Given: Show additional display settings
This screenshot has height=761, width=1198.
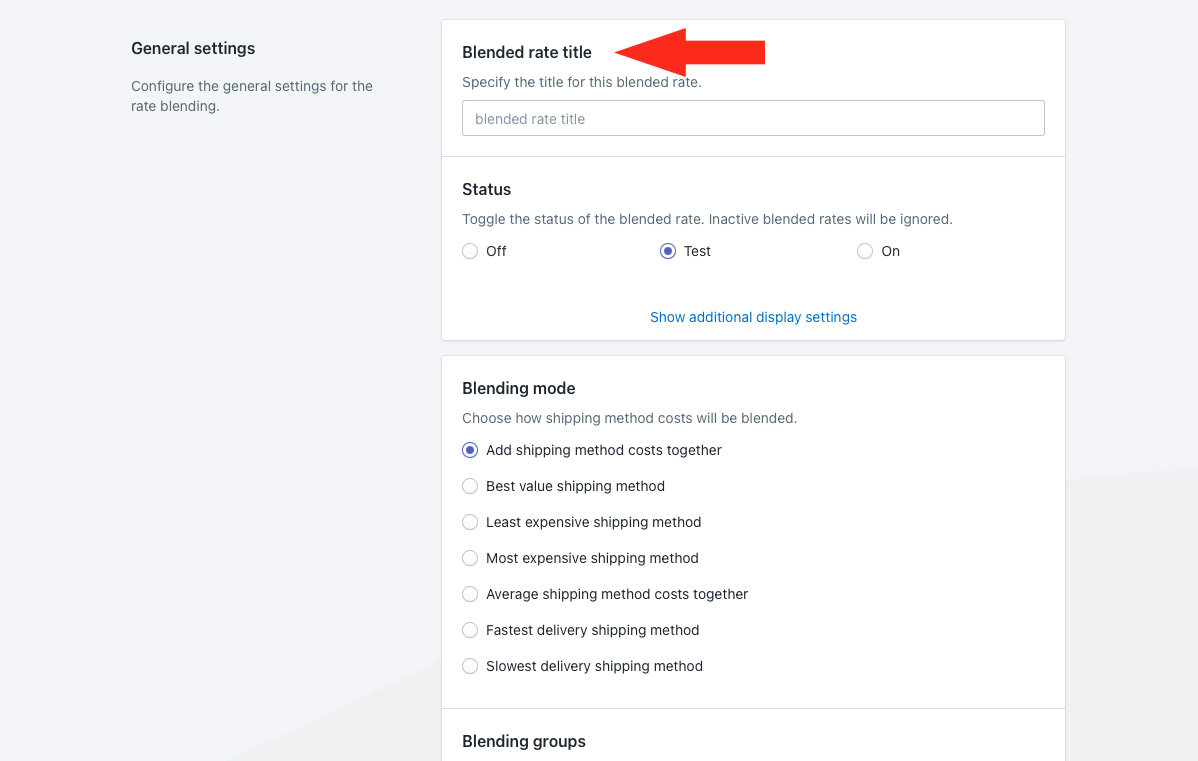Looking at the screenshot, I should [x=753, y=317].
